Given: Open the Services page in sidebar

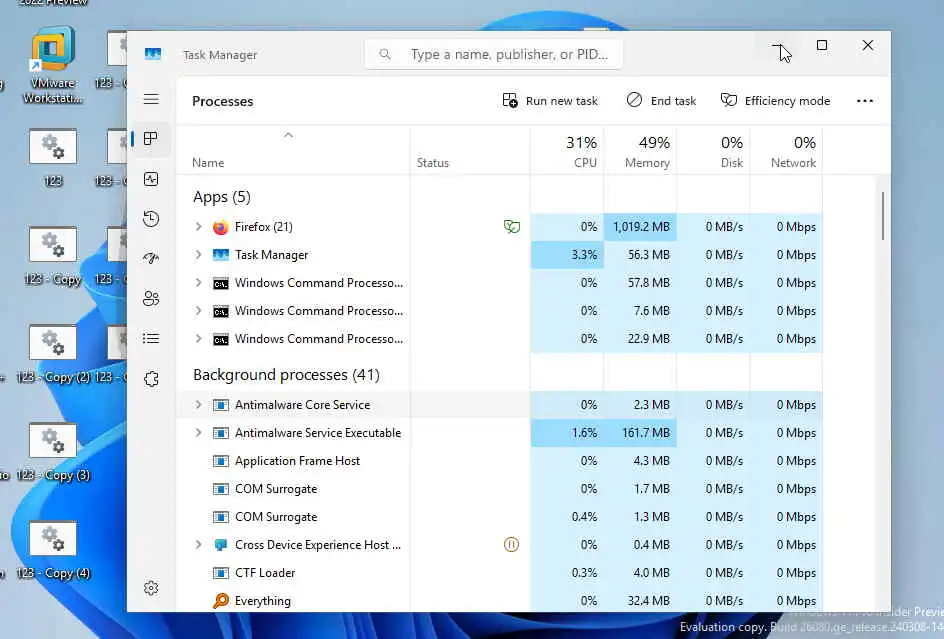Looking at the screenshot, I should (151, 379).
